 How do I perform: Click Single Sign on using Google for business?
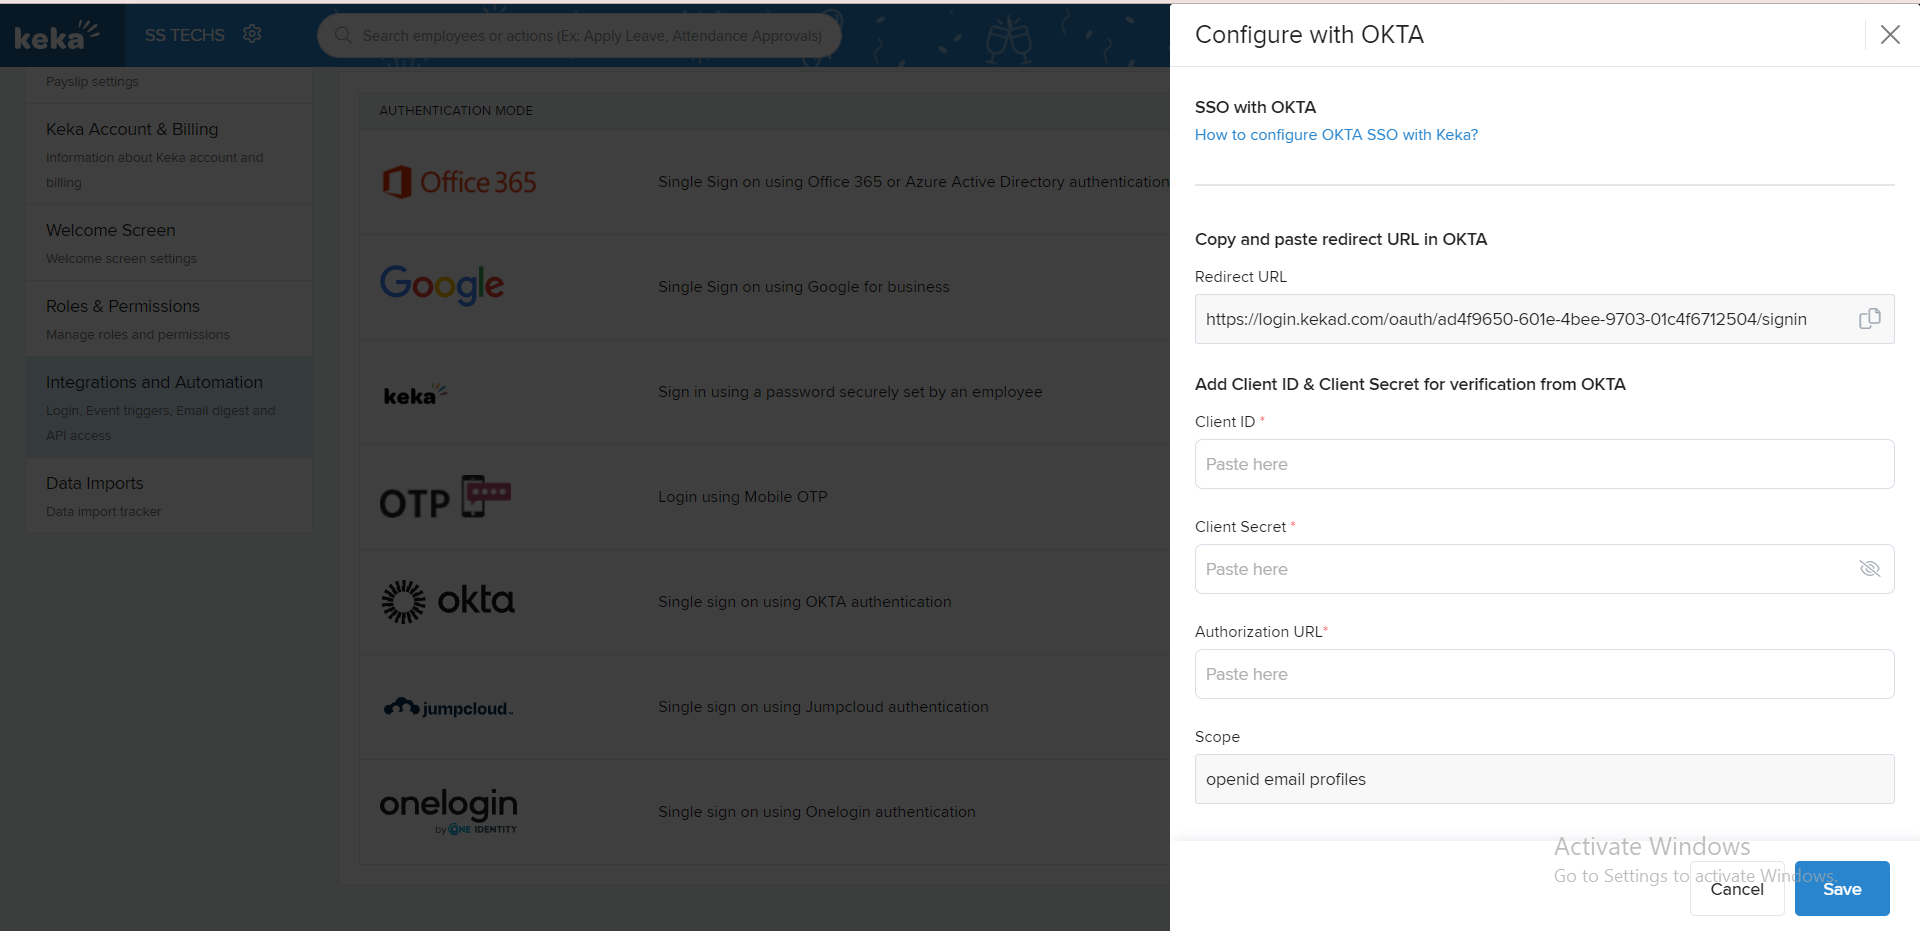[804, 287]
